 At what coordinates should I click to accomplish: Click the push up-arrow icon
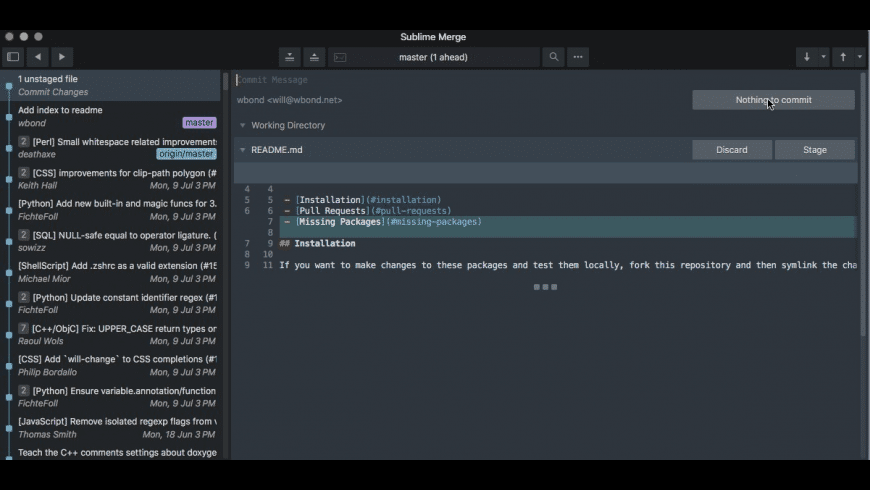[843, 57]
